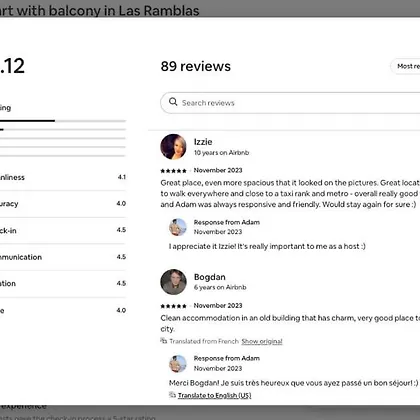Image resolution: width=420 pixels, height=420 pixels.
Task: Click the Communication rating row
Action: coord(63,257)
